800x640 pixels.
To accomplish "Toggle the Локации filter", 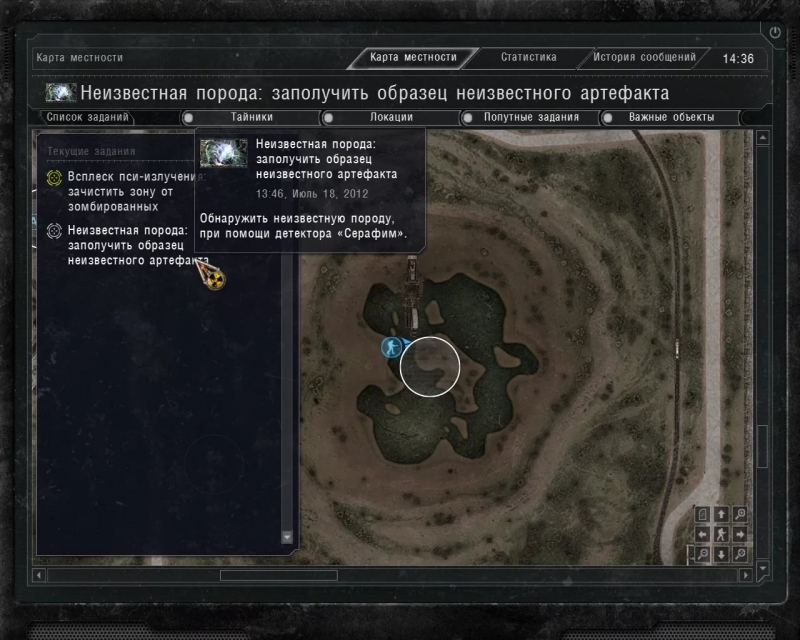I will click(391, 117).
